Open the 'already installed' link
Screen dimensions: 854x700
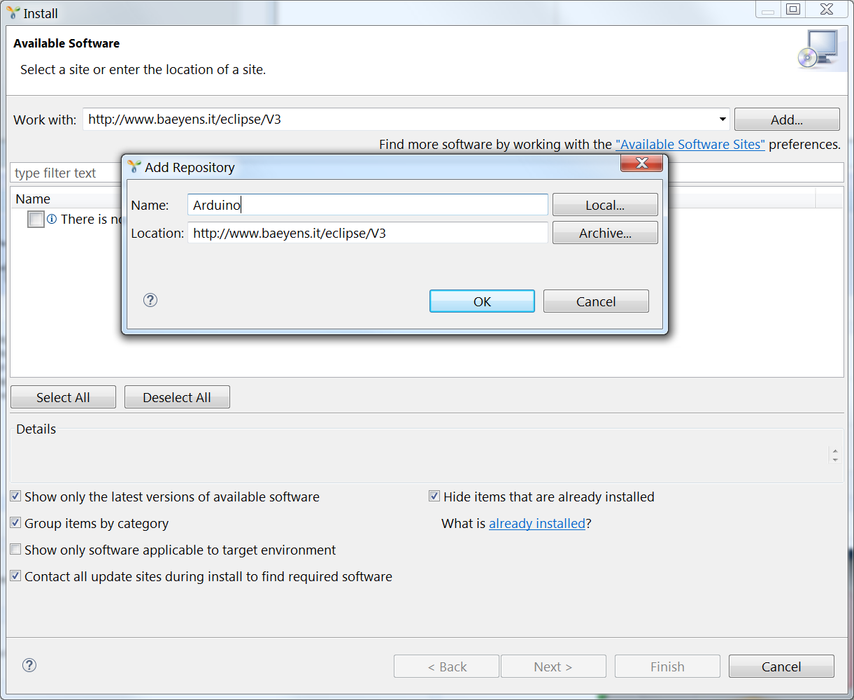[x=537, y=524]
